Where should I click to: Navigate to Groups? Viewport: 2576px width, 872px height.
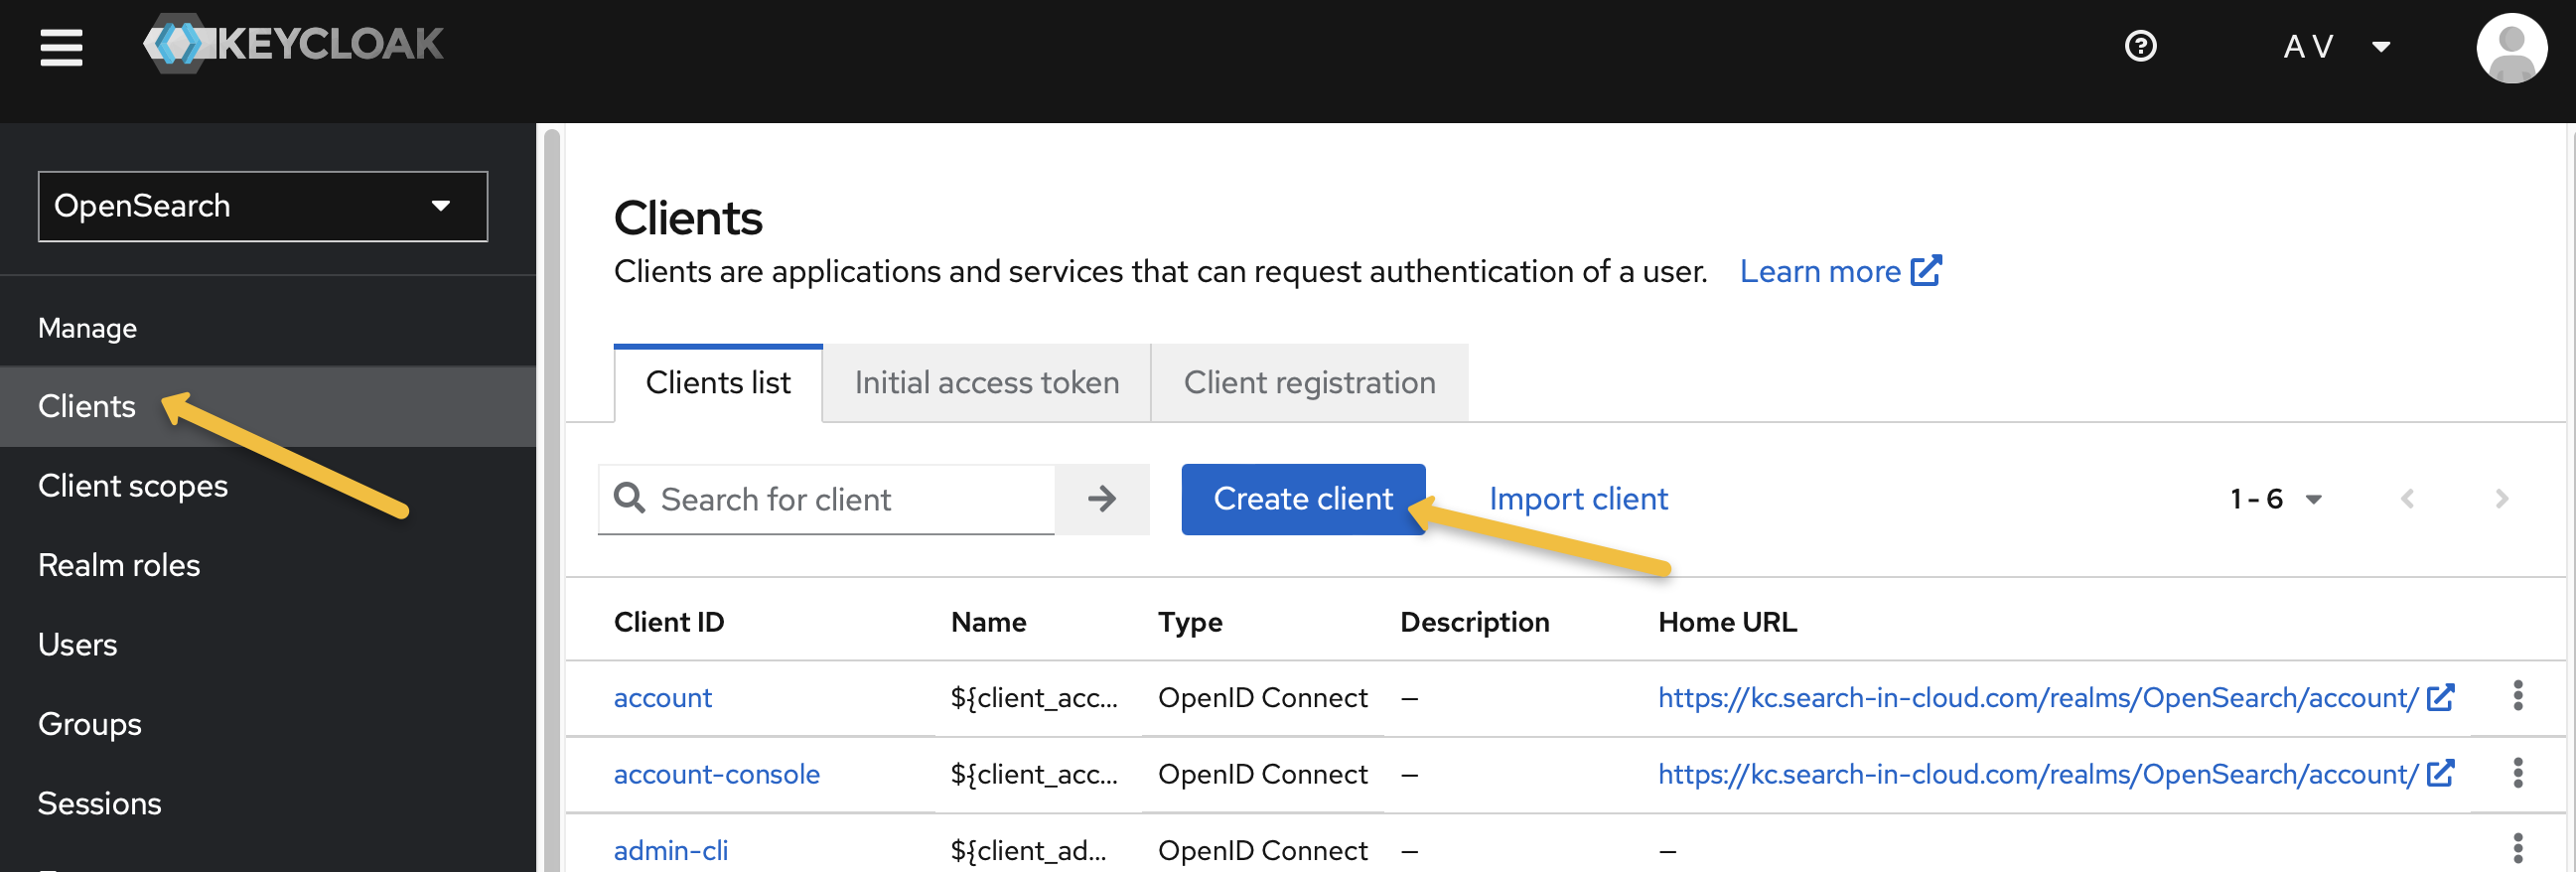pos(268,724)
